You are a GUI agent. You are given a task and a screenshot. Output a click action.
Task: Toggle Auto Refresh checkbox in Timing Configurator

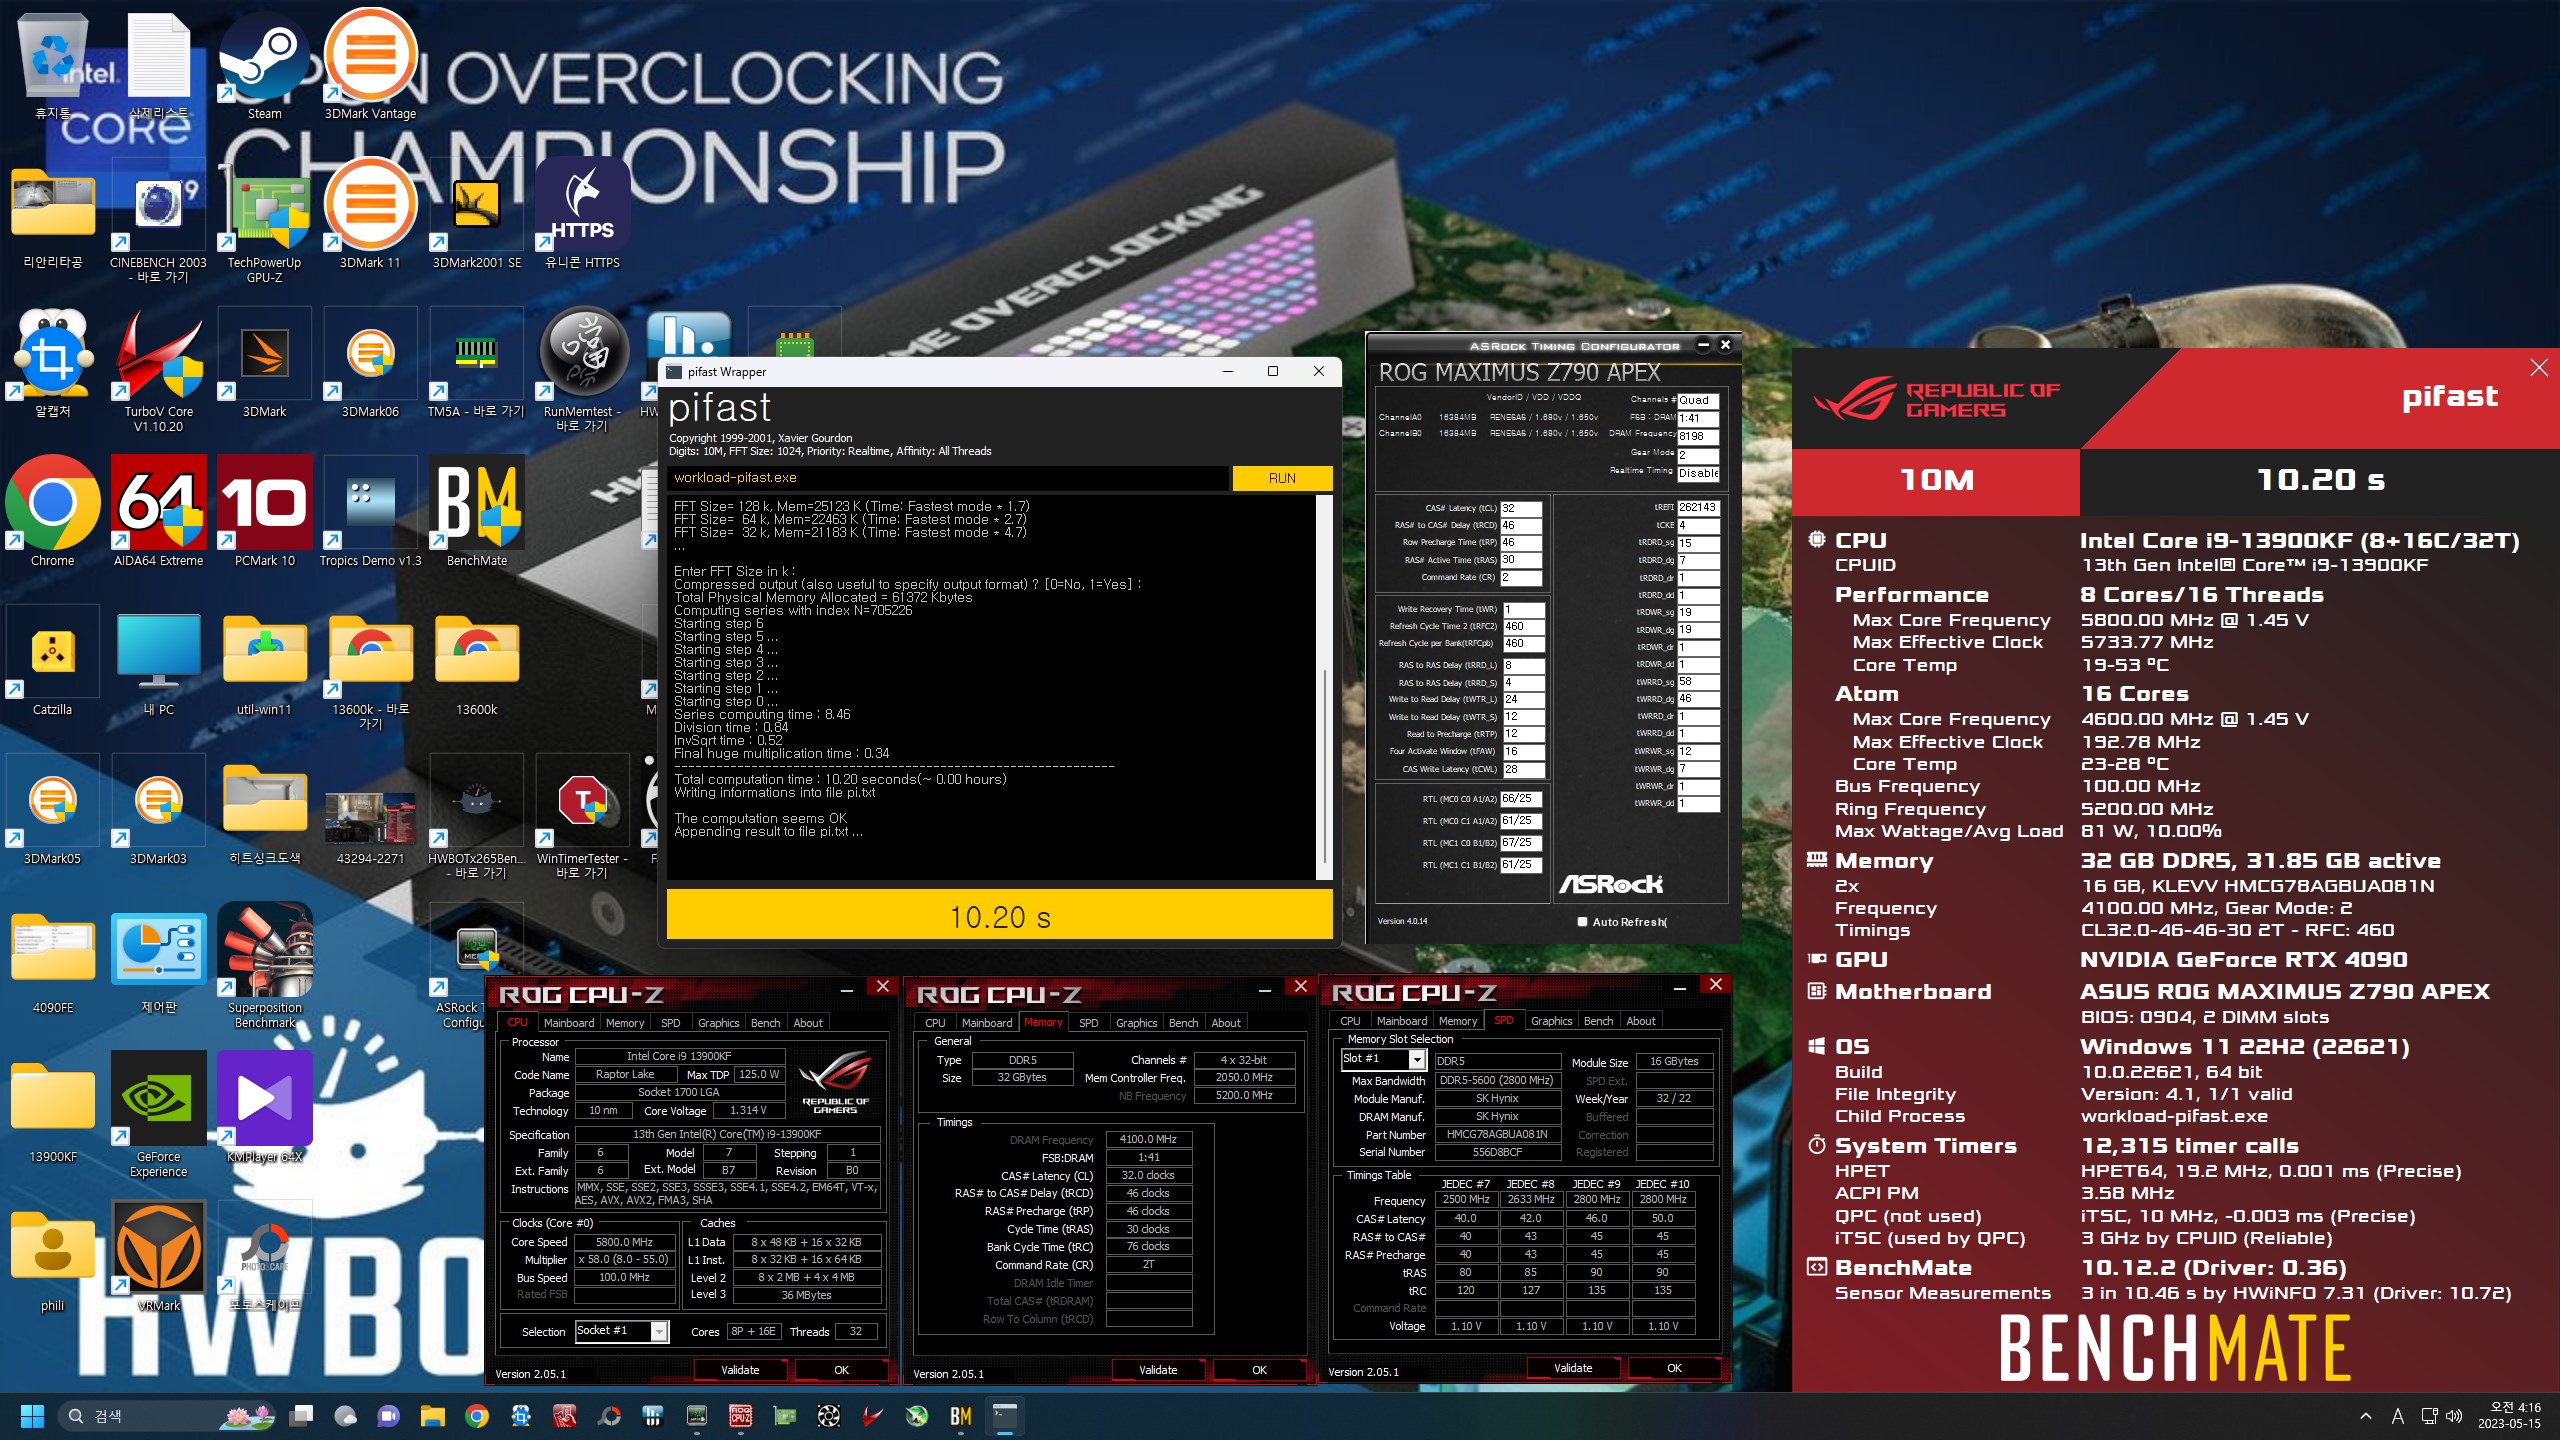click(1582, 922)
